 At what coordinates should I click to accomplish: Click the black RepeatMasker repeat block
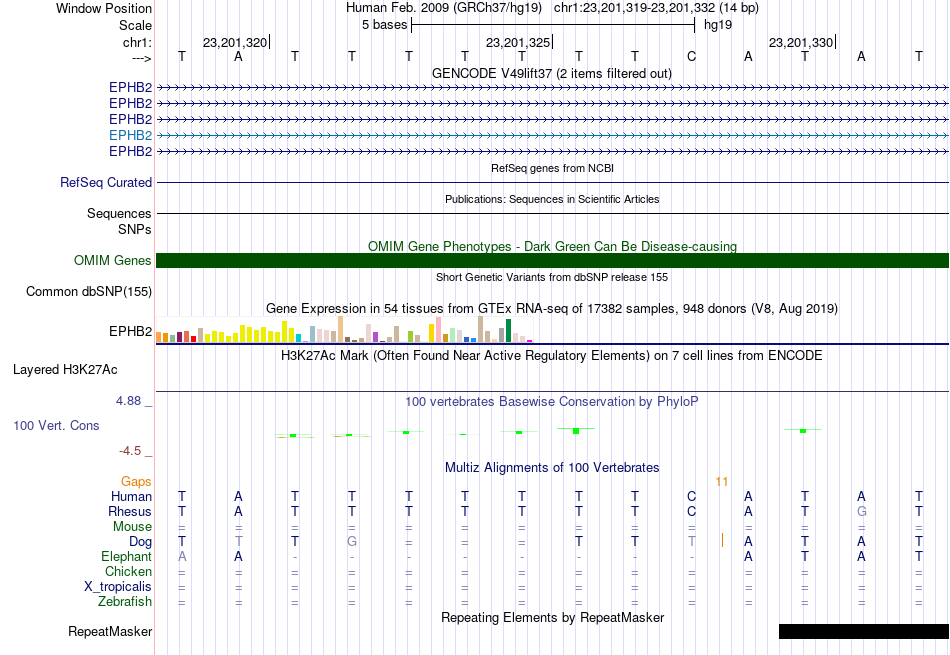[x=863, y=631]
